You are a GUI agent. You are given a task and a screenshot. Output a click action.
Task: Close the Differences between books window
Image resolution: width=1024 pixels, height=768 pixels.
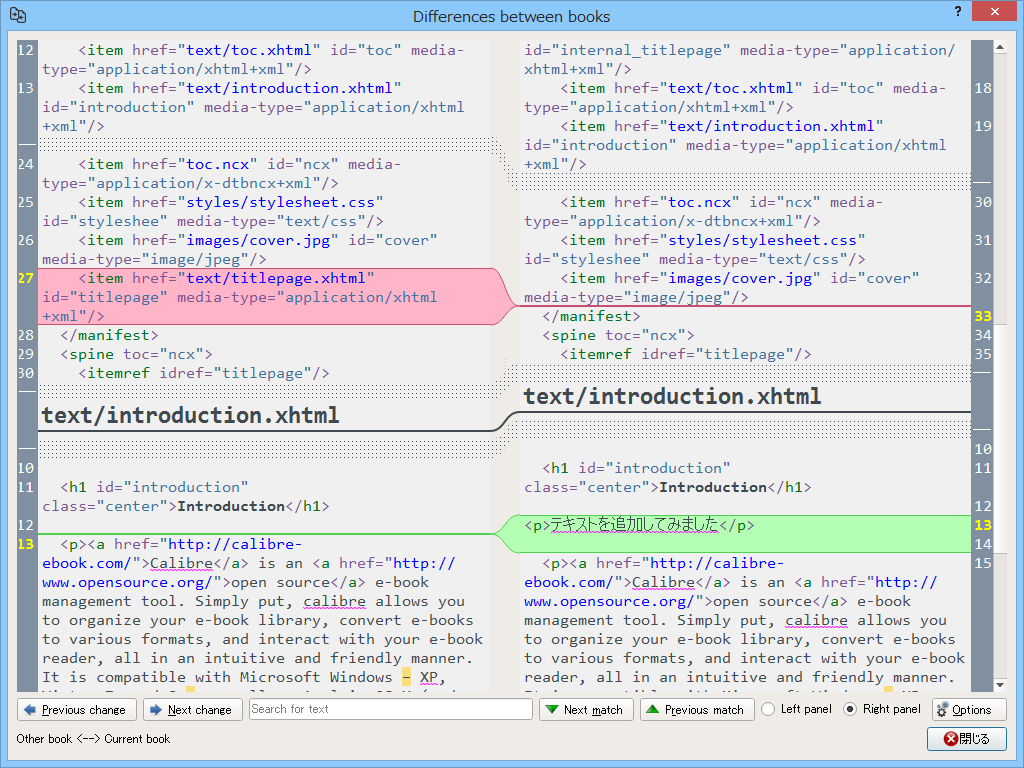(994, 11)
